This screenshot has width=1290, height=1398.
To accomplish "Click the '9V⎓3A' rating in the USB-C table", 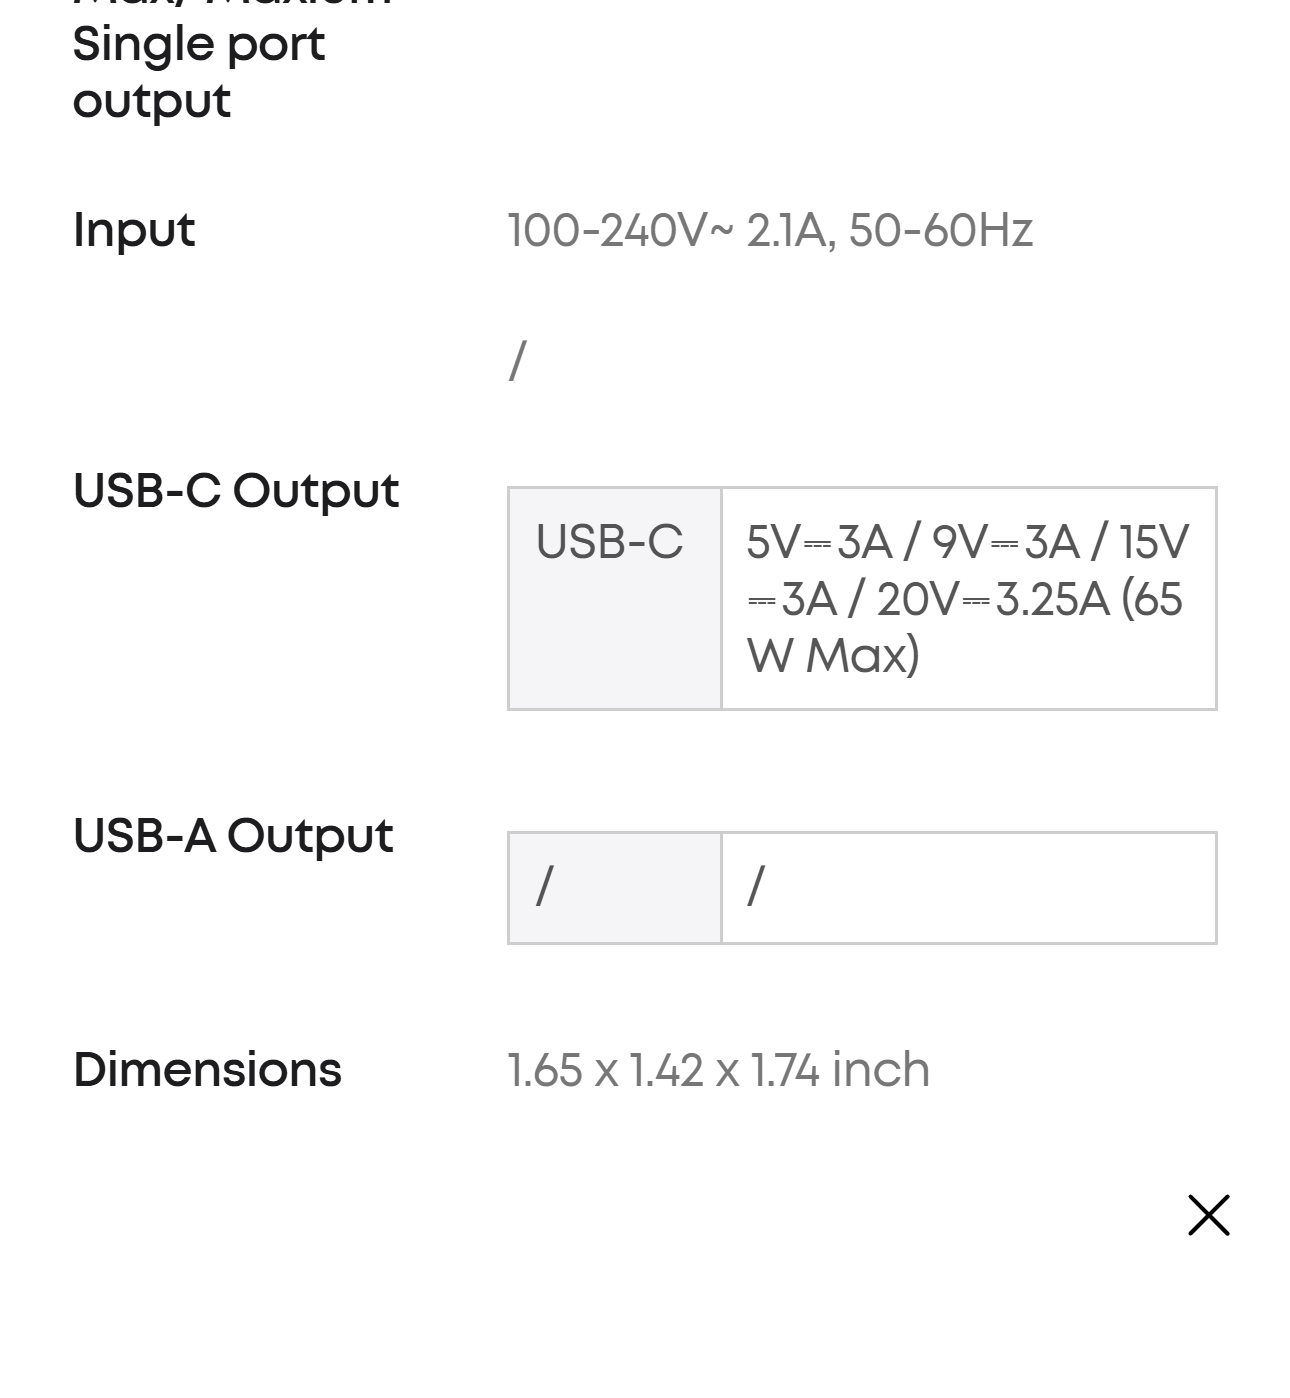I will 1005,543.
